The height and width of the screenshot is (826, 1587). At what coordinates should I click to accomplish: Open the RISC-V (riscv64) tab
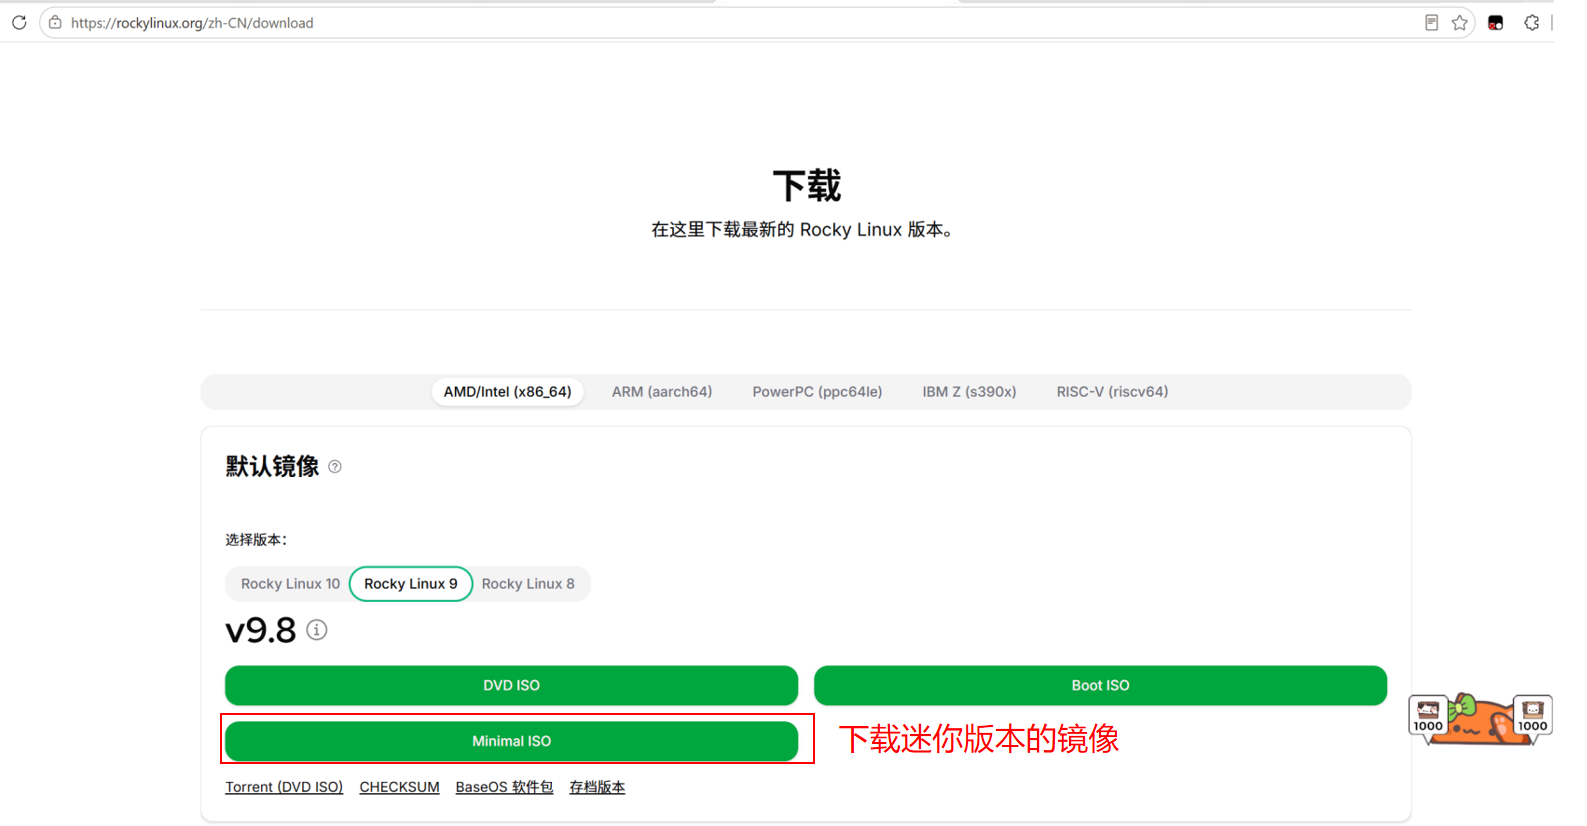coord(1112,391)
